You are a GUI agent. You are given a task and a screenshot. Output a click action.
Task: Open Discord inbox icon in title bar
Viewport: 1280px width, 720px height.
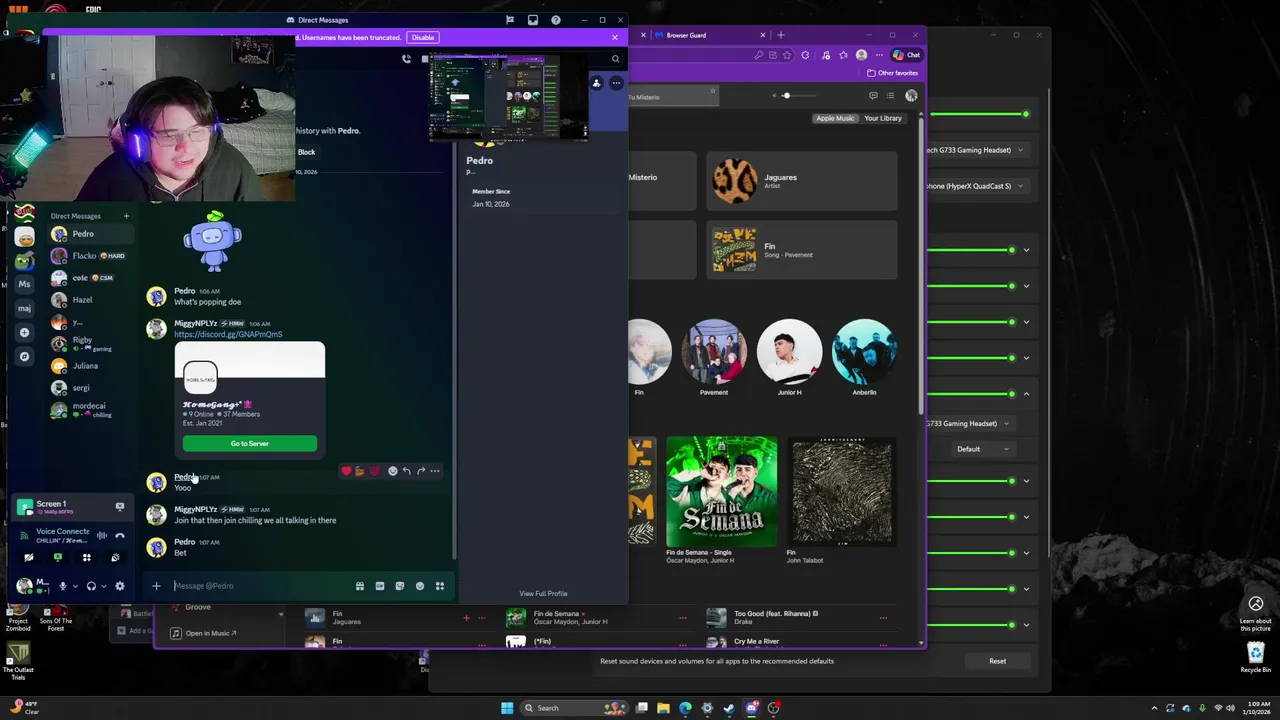click(533, 20)
